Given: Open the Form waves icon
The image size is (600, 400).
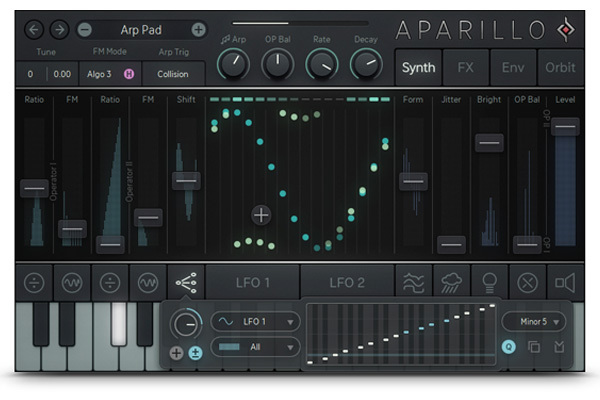Looking at the screenshot, I should [414, 283].
